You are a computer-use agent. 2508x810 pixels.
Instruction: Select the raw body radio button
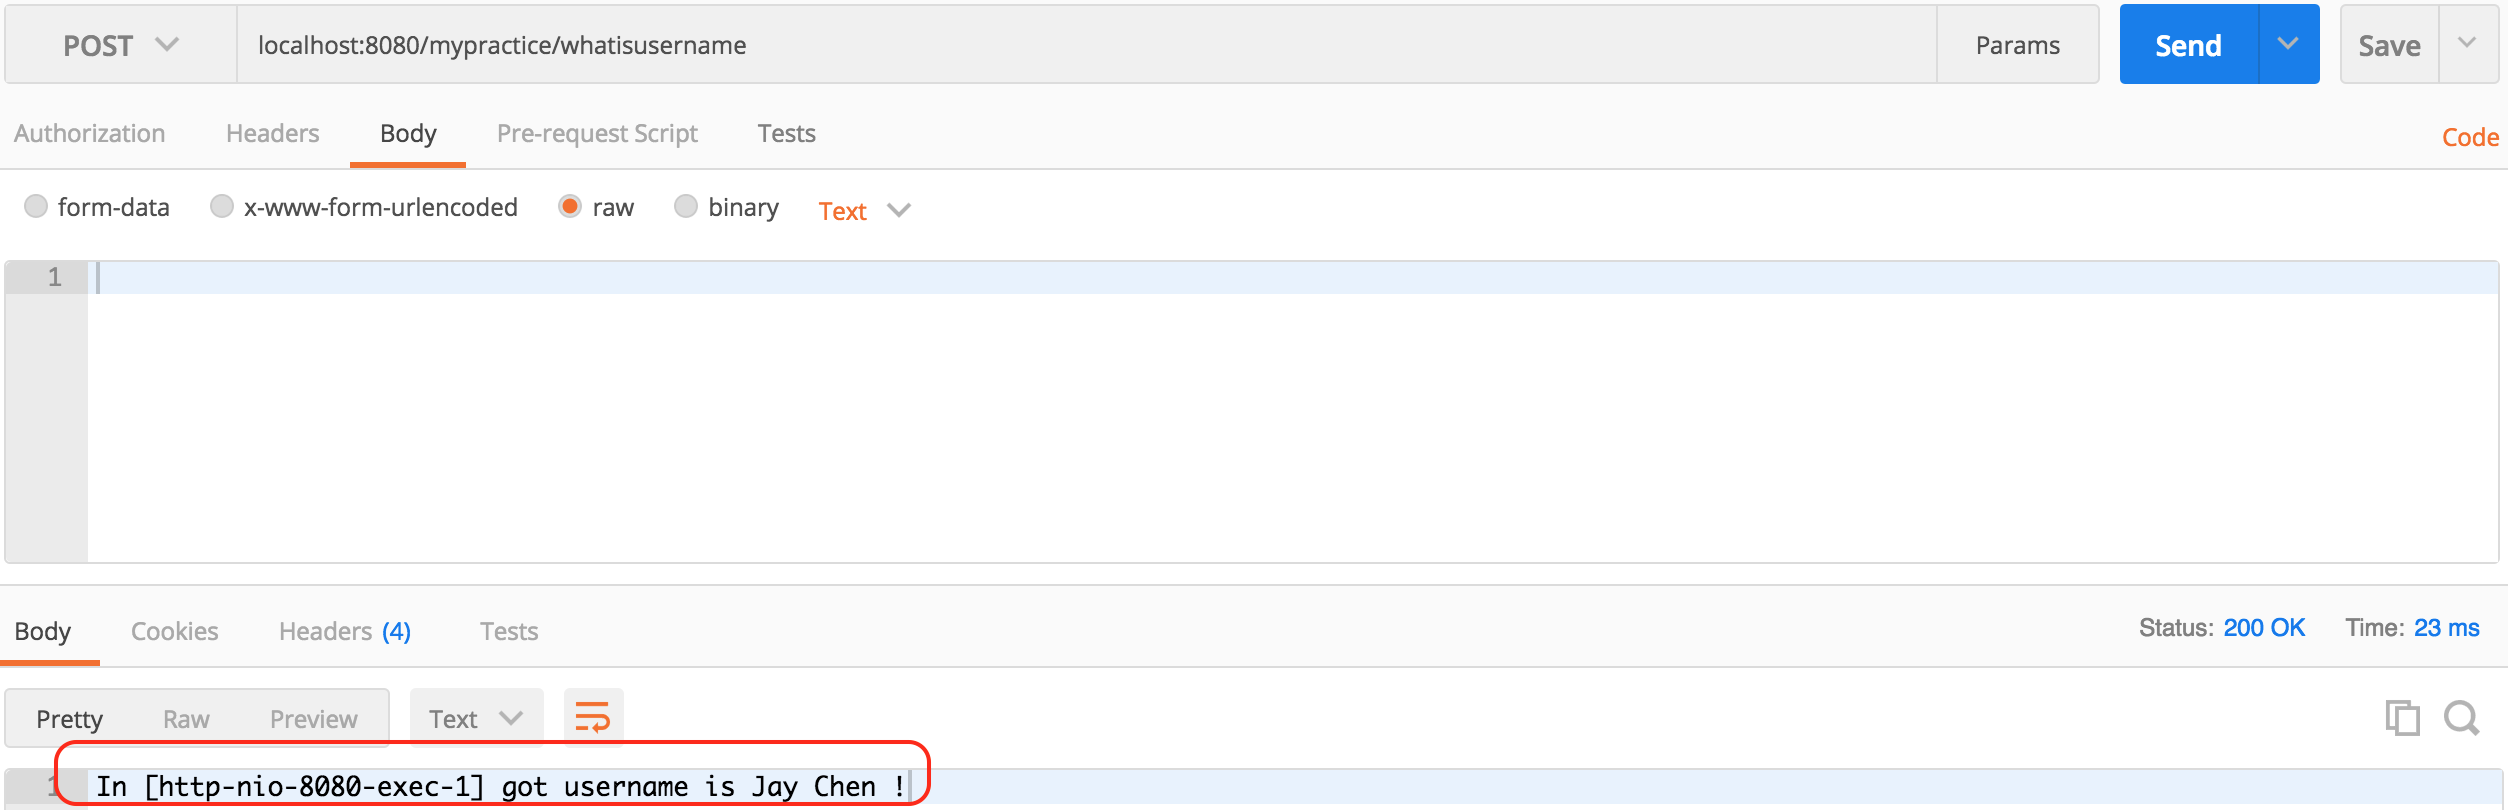[x=570, y=206]
